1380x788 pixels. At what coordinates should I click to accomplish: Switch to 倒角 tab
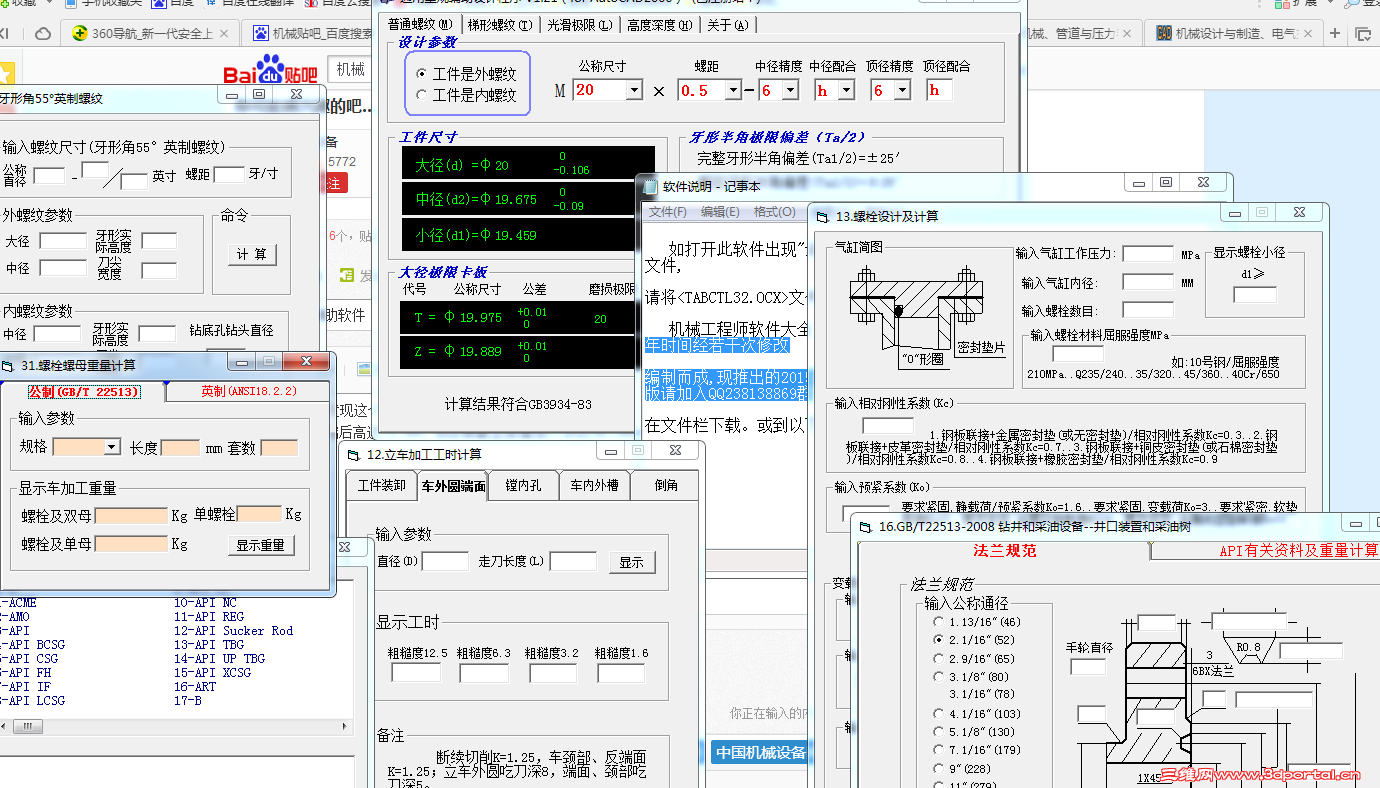tap(666, 485)
